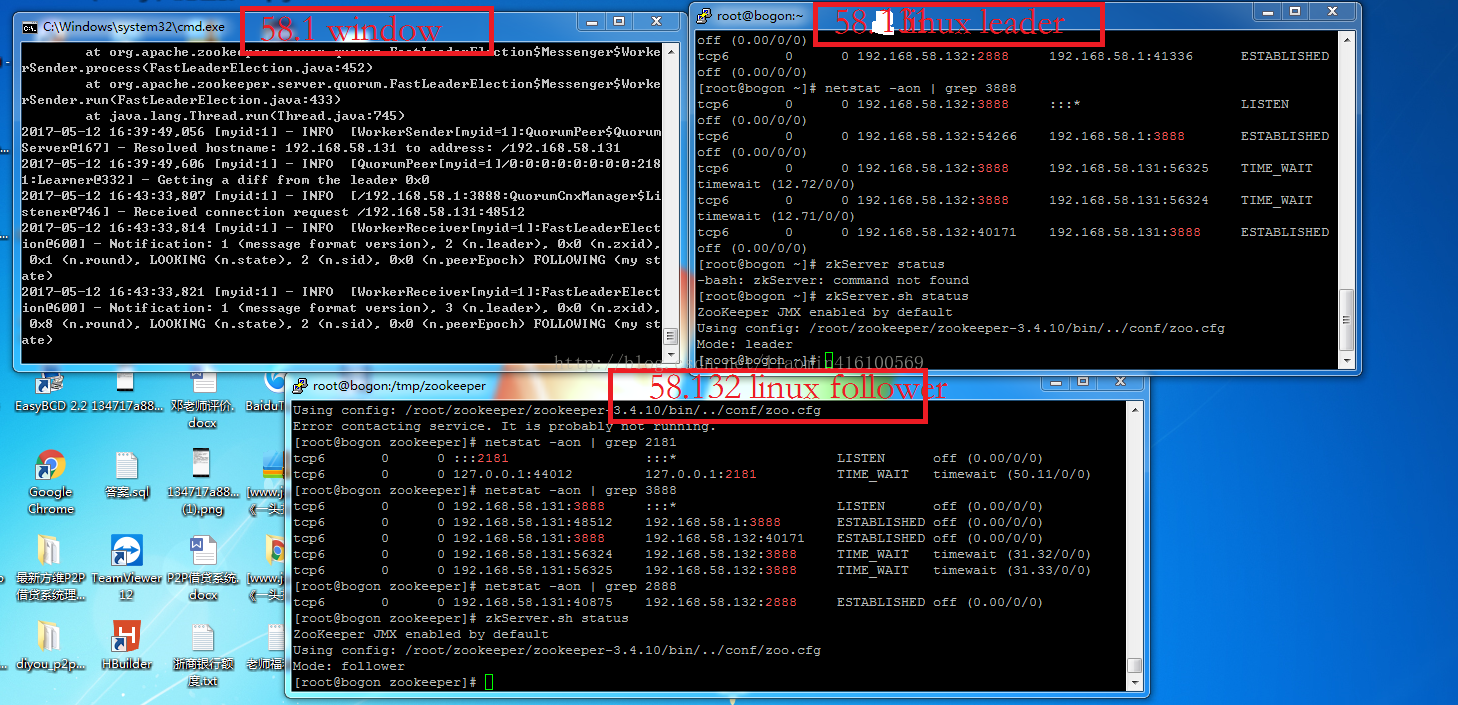Launch the HBuilder desktop shortcut

pyautogui.click(x=126, y=645)
